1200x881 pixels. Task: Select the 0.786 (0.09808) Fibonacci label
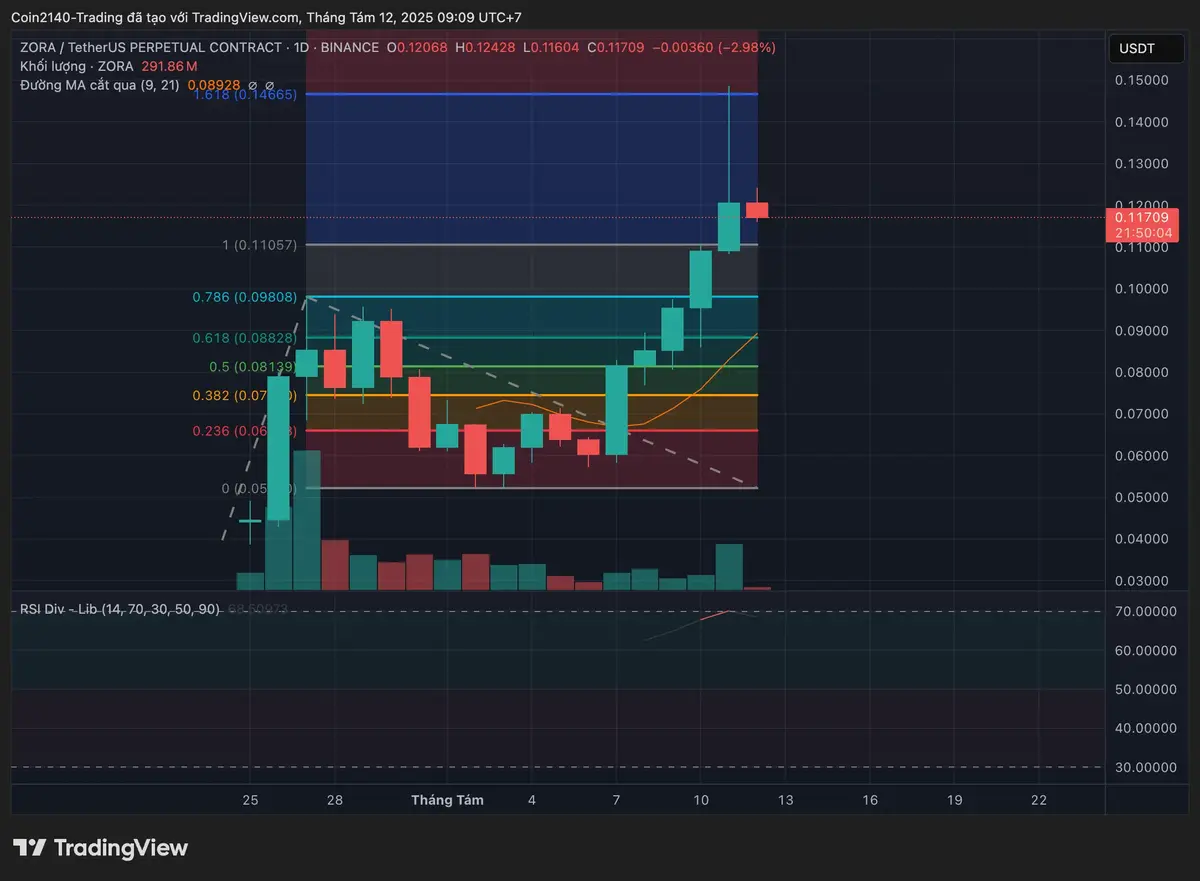245,297
